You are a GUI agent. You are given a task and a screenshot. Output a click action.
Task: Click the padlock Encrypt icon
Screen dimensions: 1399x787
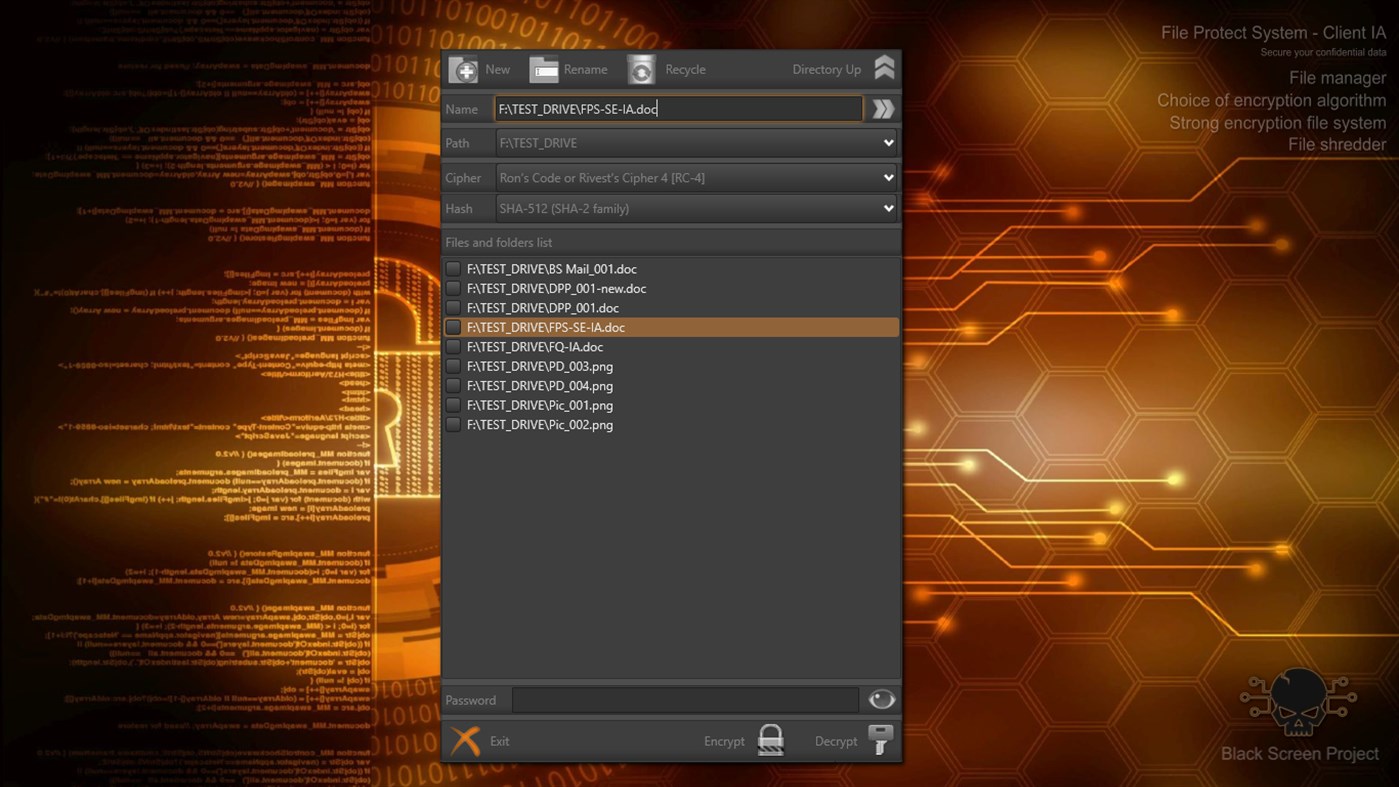pyautogui.click(x=770, y=740)
